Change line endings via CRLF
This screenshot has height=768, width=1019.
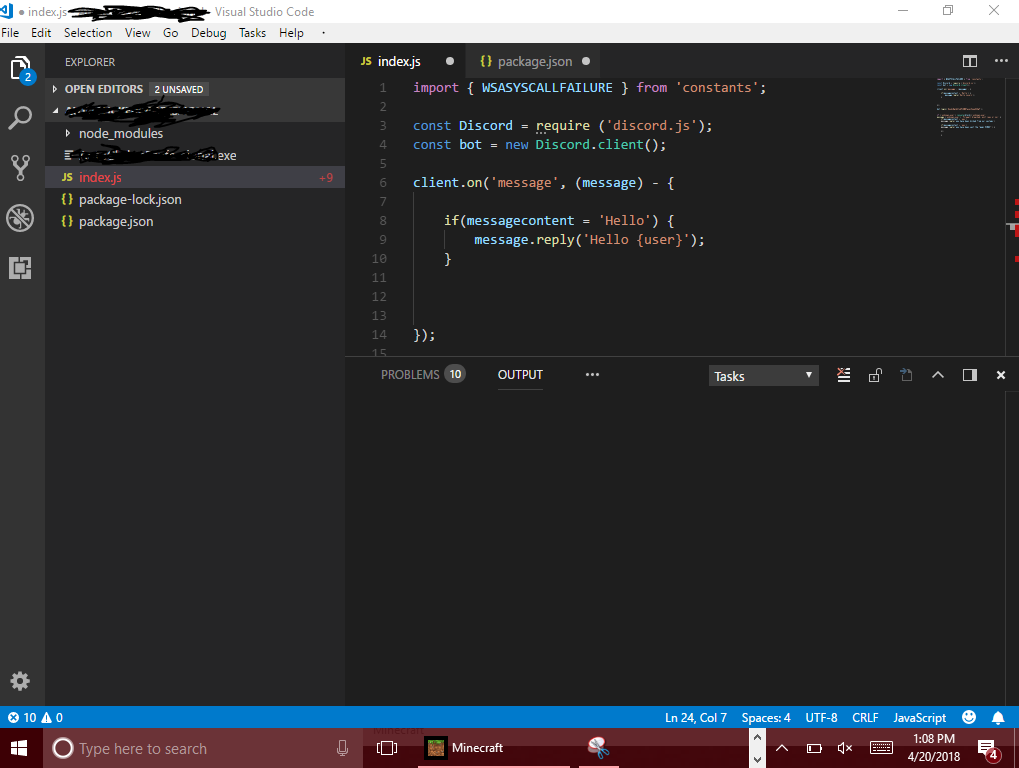(x=865, y=717)
